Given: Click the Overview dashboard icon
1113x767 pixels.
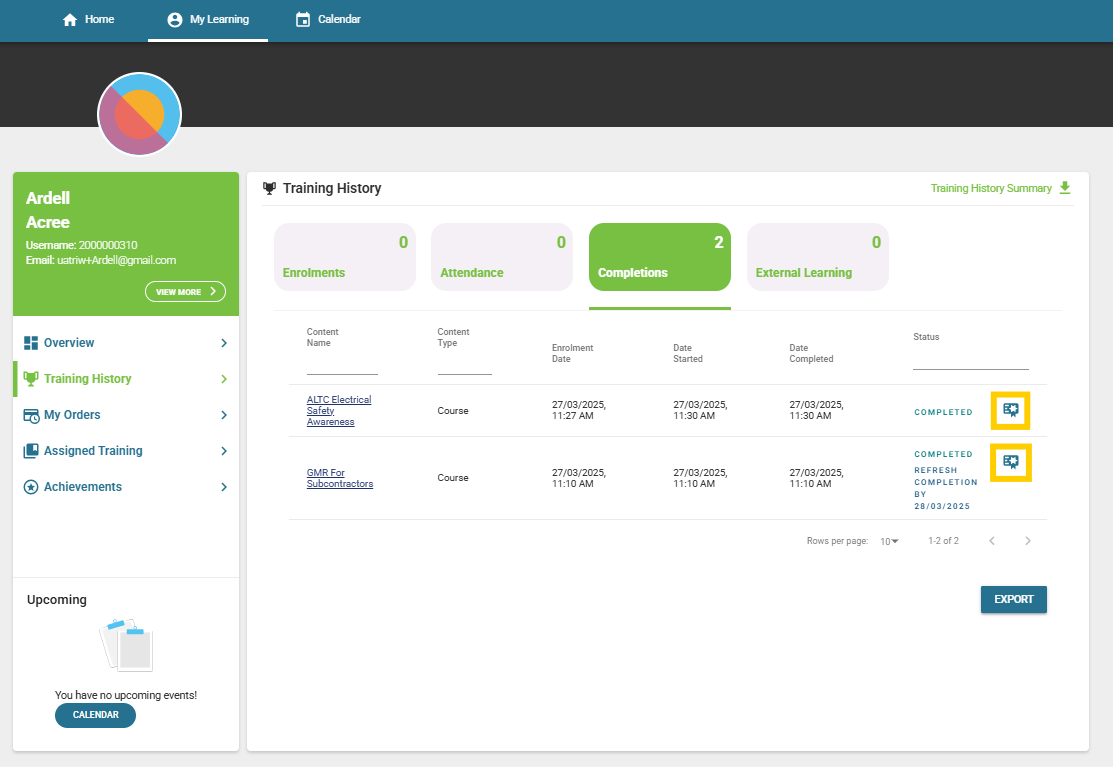Looking at the screenshot, I should (x=31, y=343).
